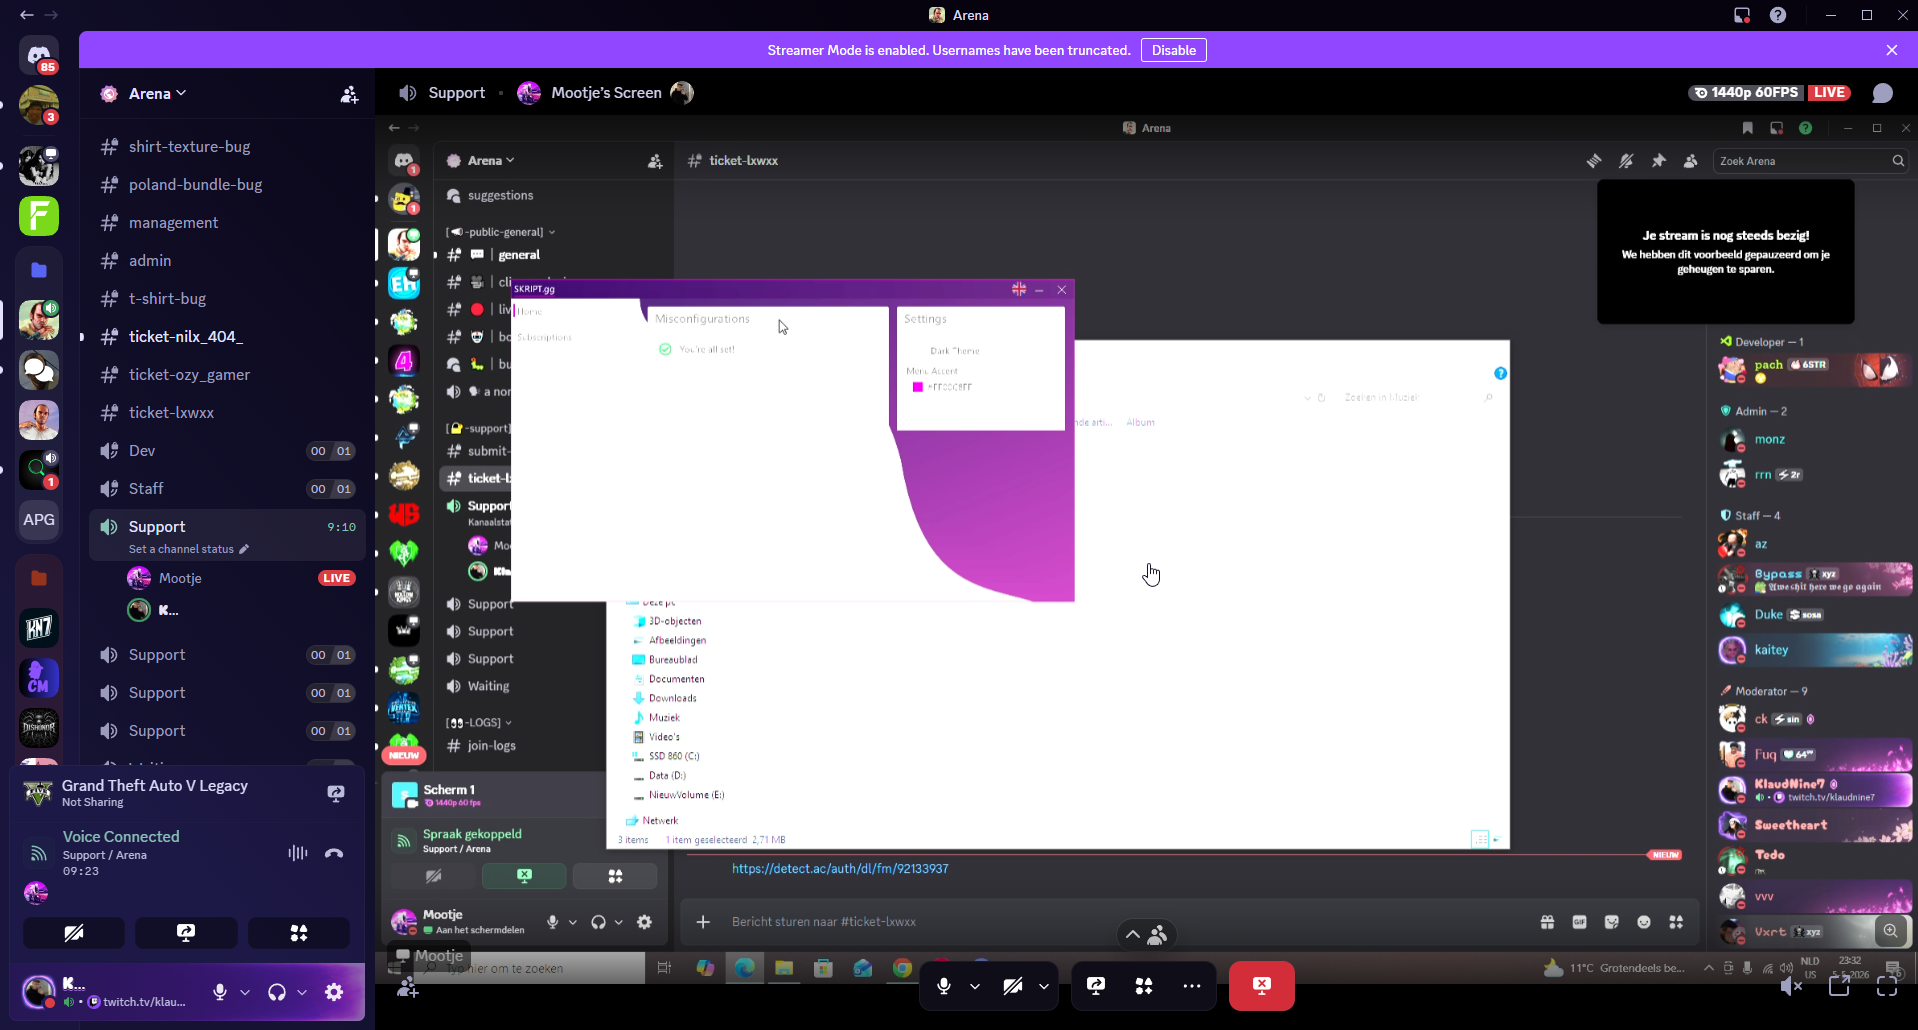
Task: Stop watching with the red stream button
Action: (x=1262, y=986)
